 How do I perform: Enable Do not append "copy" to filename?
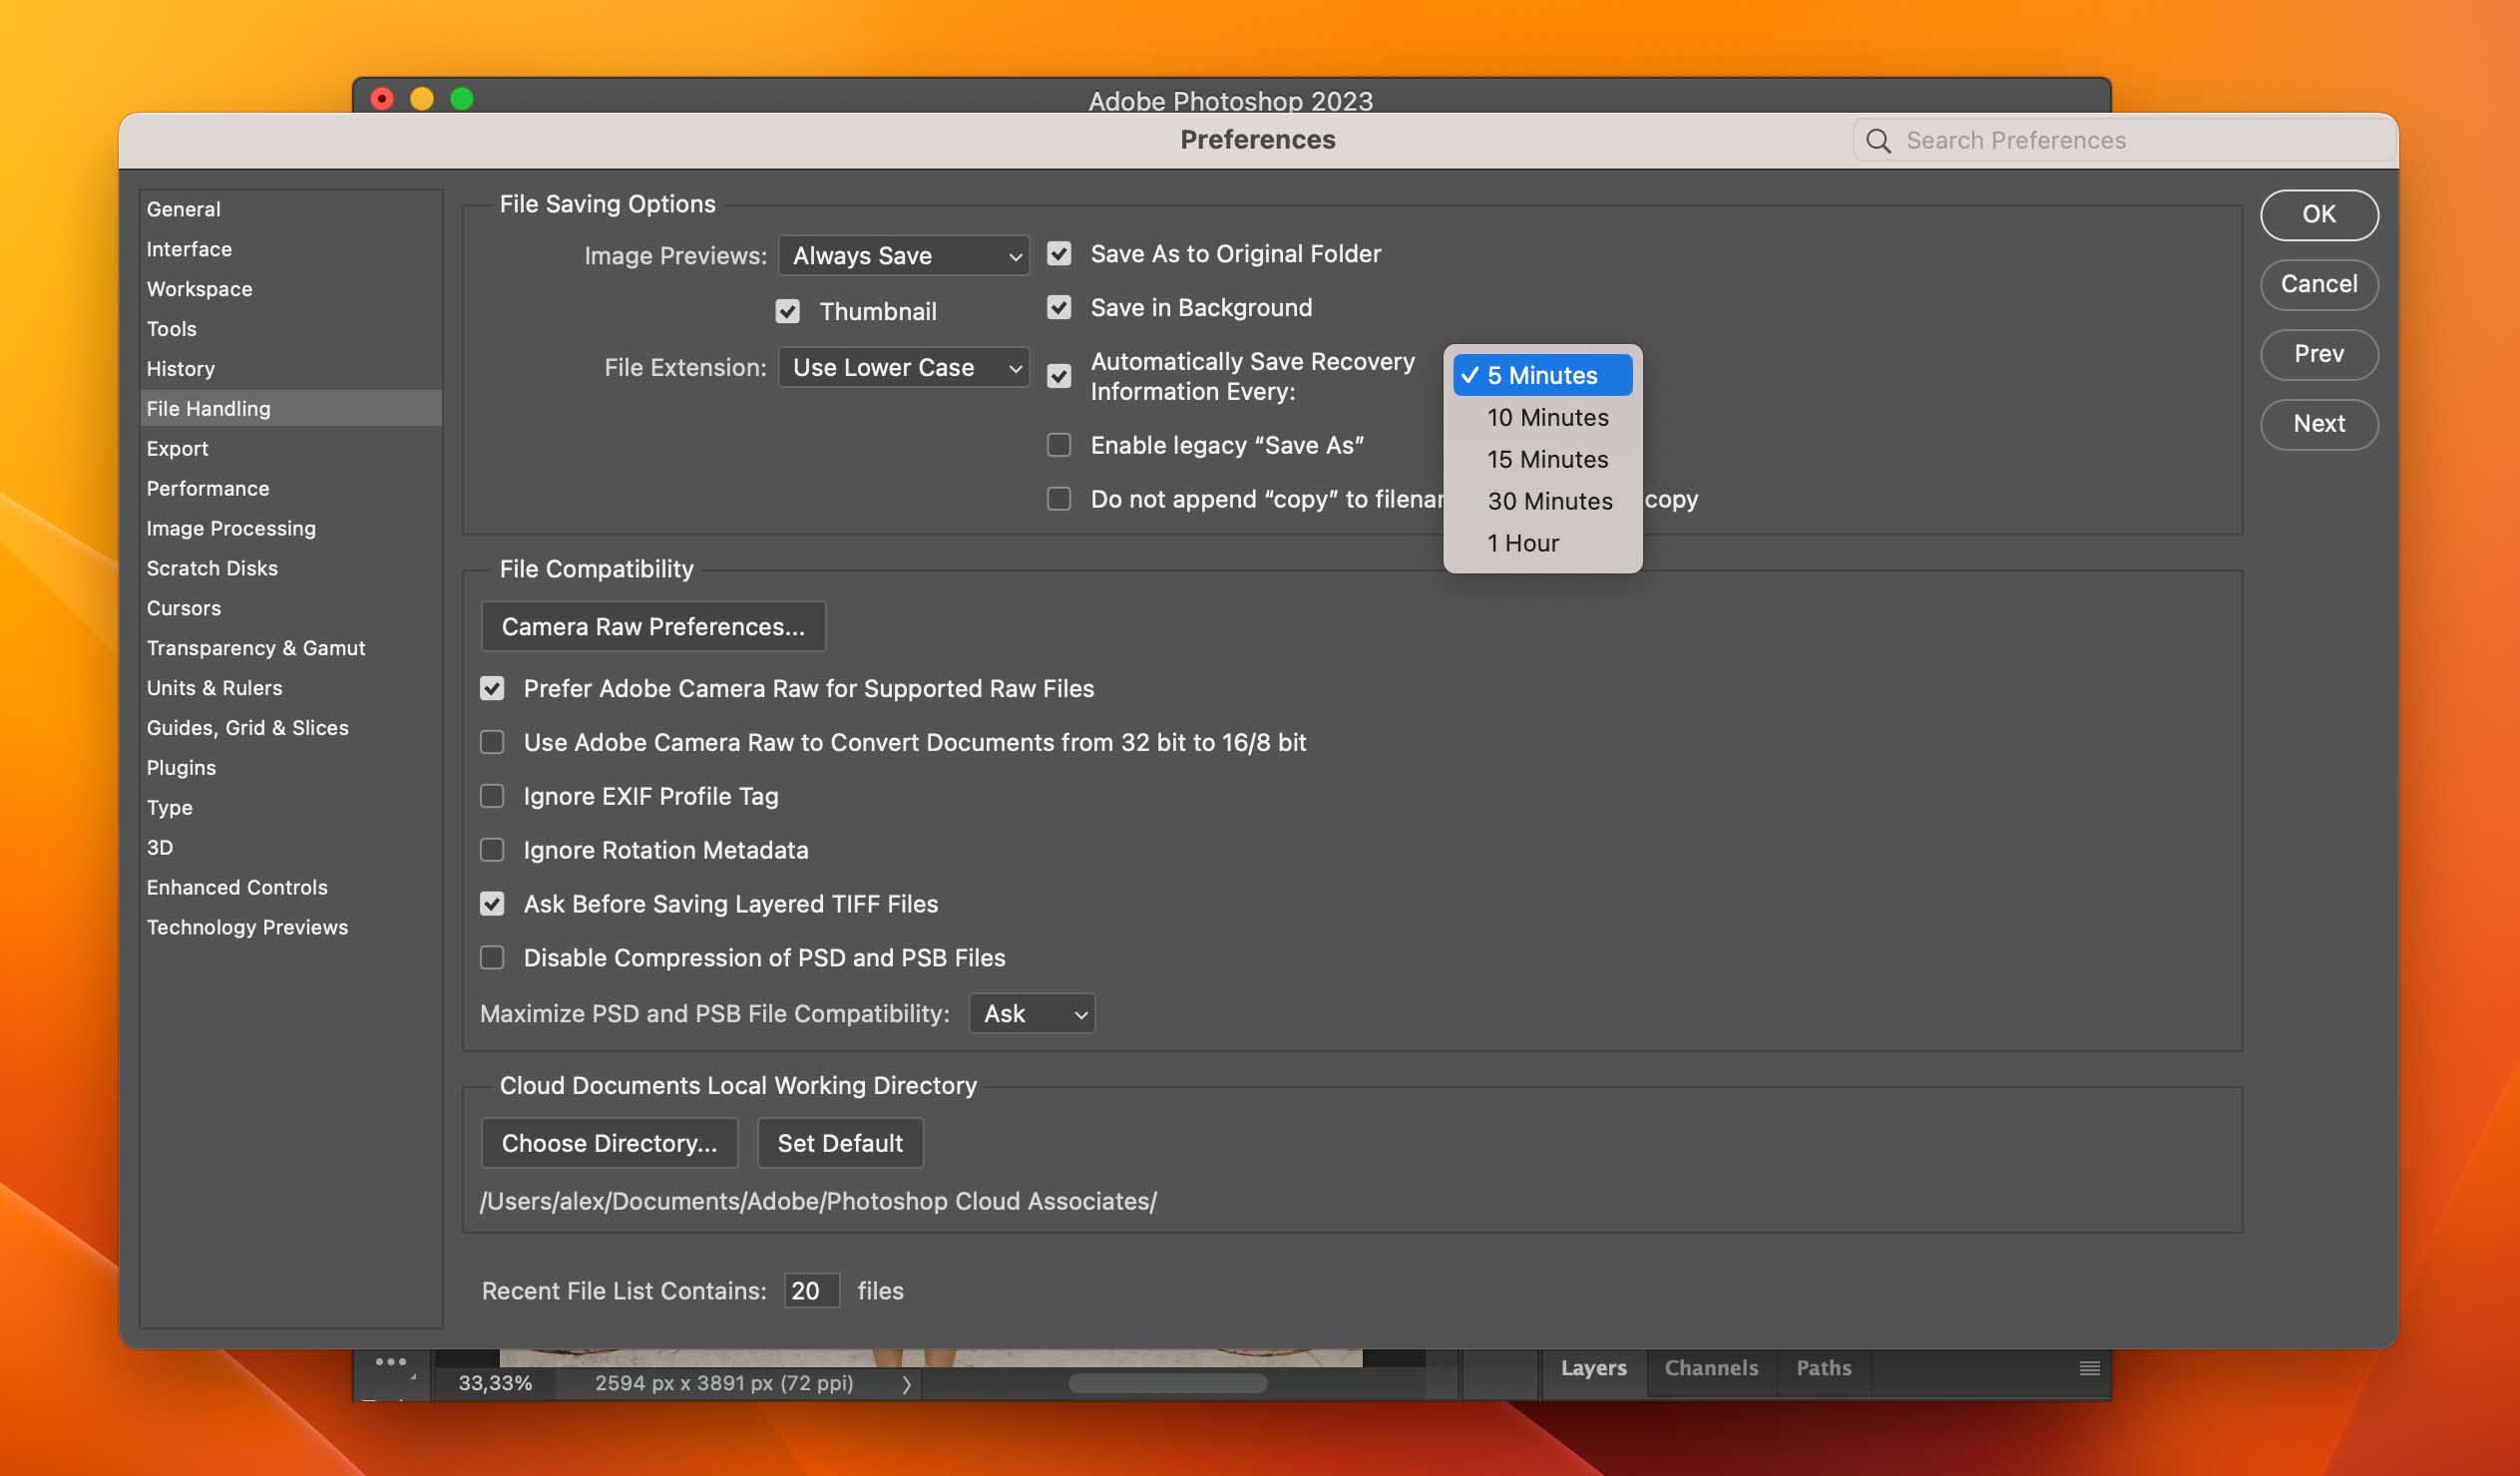point(1058,499)
